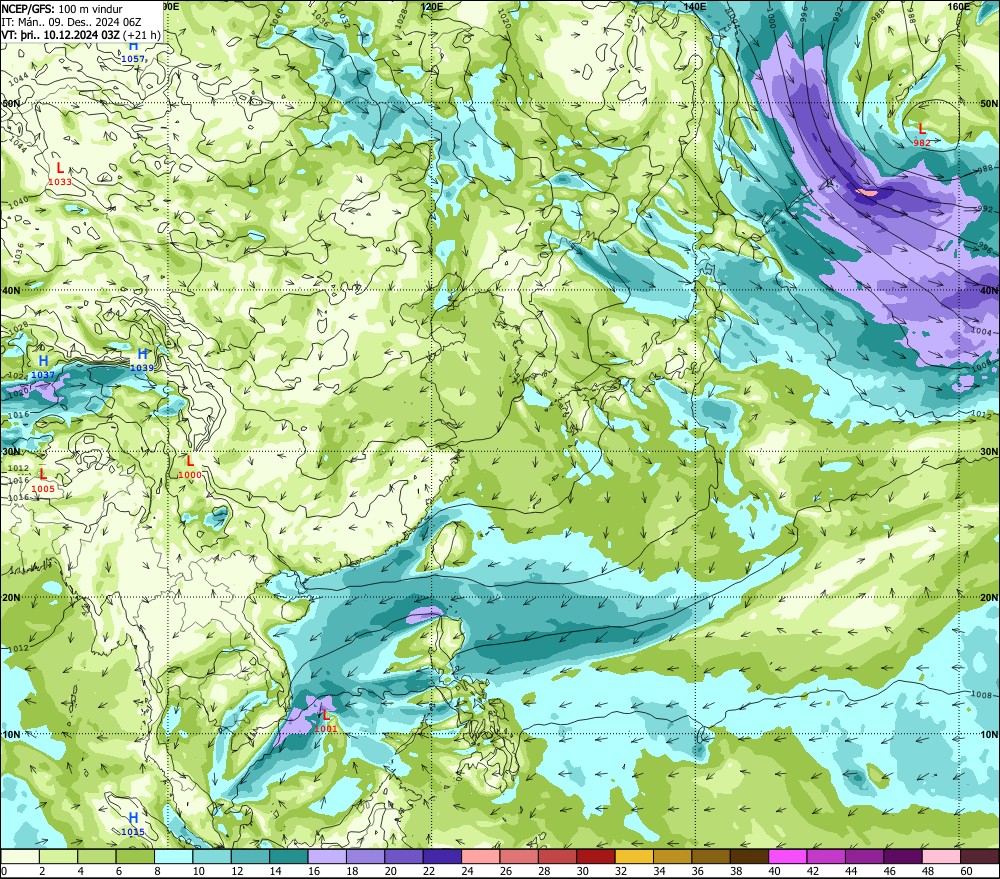Click the L 1033 low pressure marker
1000x879 pixels.
point(60,174)
